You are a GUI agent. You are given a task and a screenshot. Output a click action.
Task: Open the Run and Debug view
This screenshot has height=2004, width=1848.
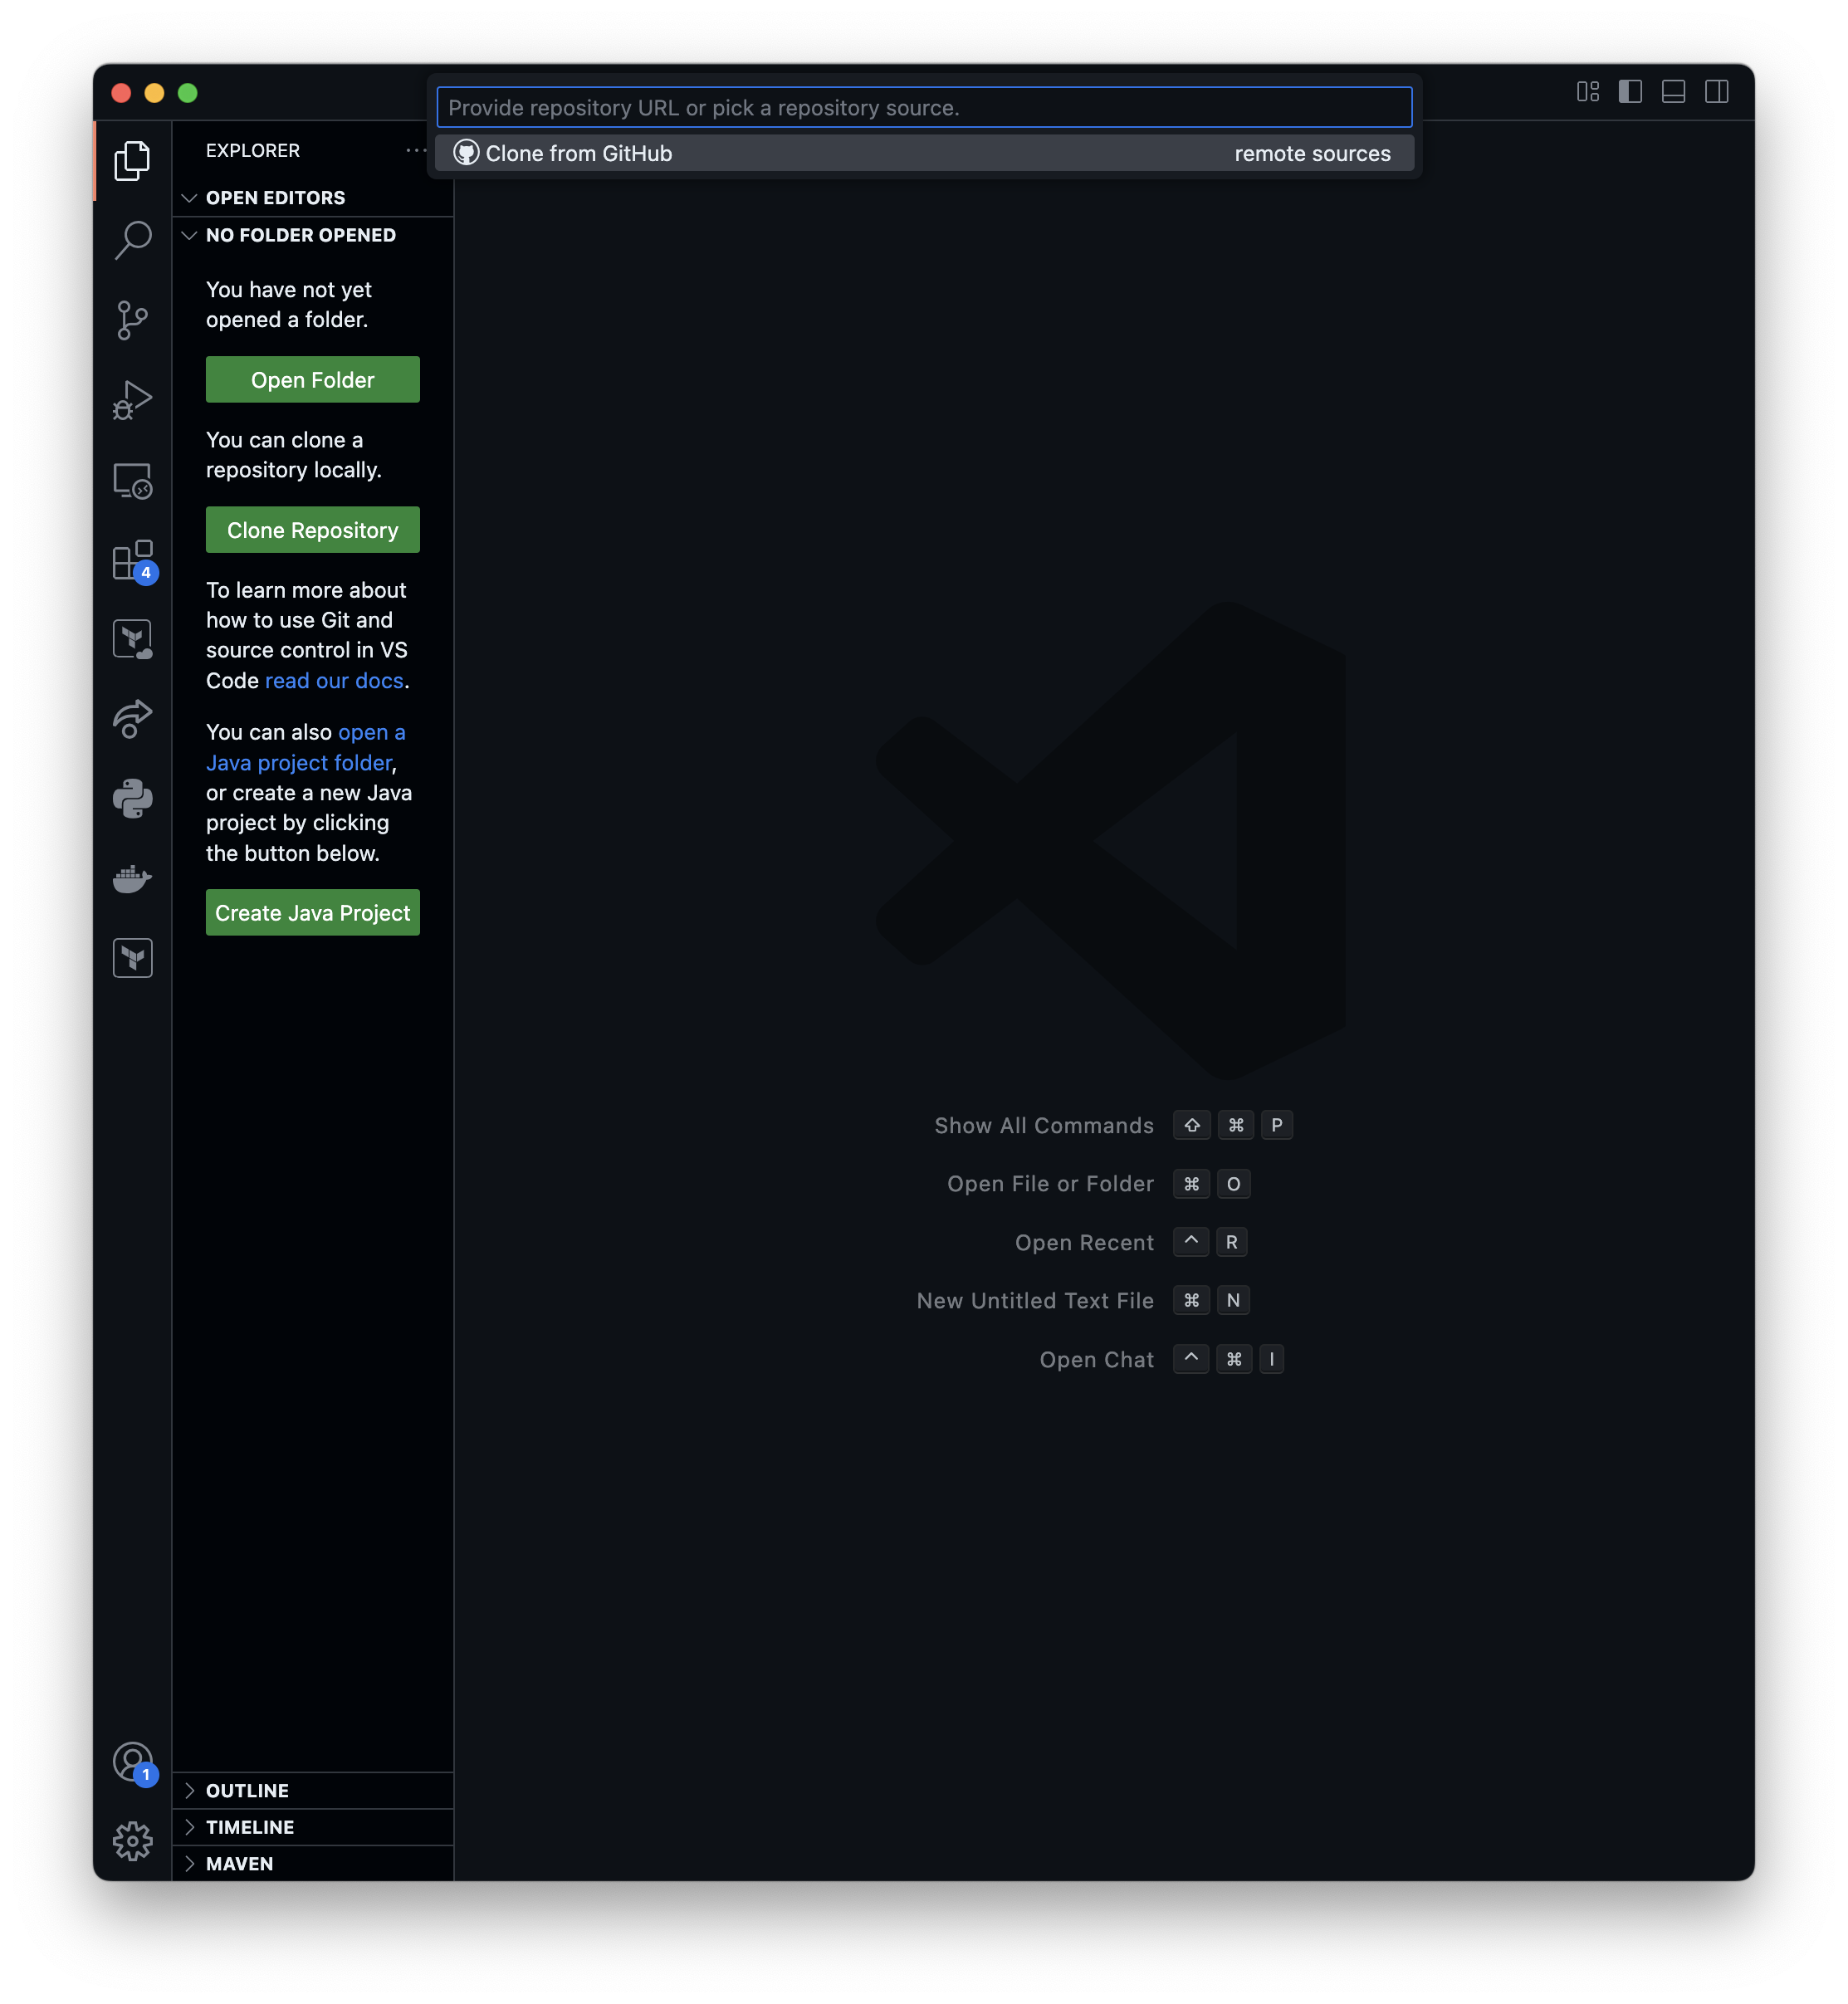132,400
